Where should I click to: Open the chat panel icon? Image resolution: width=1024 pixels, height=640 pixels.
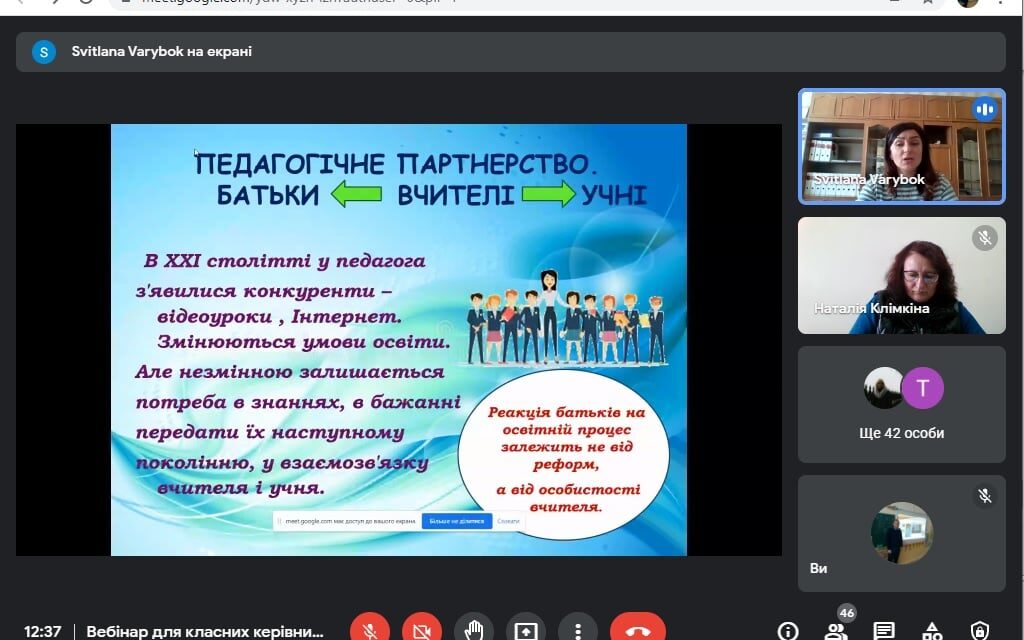pos(884,631)
